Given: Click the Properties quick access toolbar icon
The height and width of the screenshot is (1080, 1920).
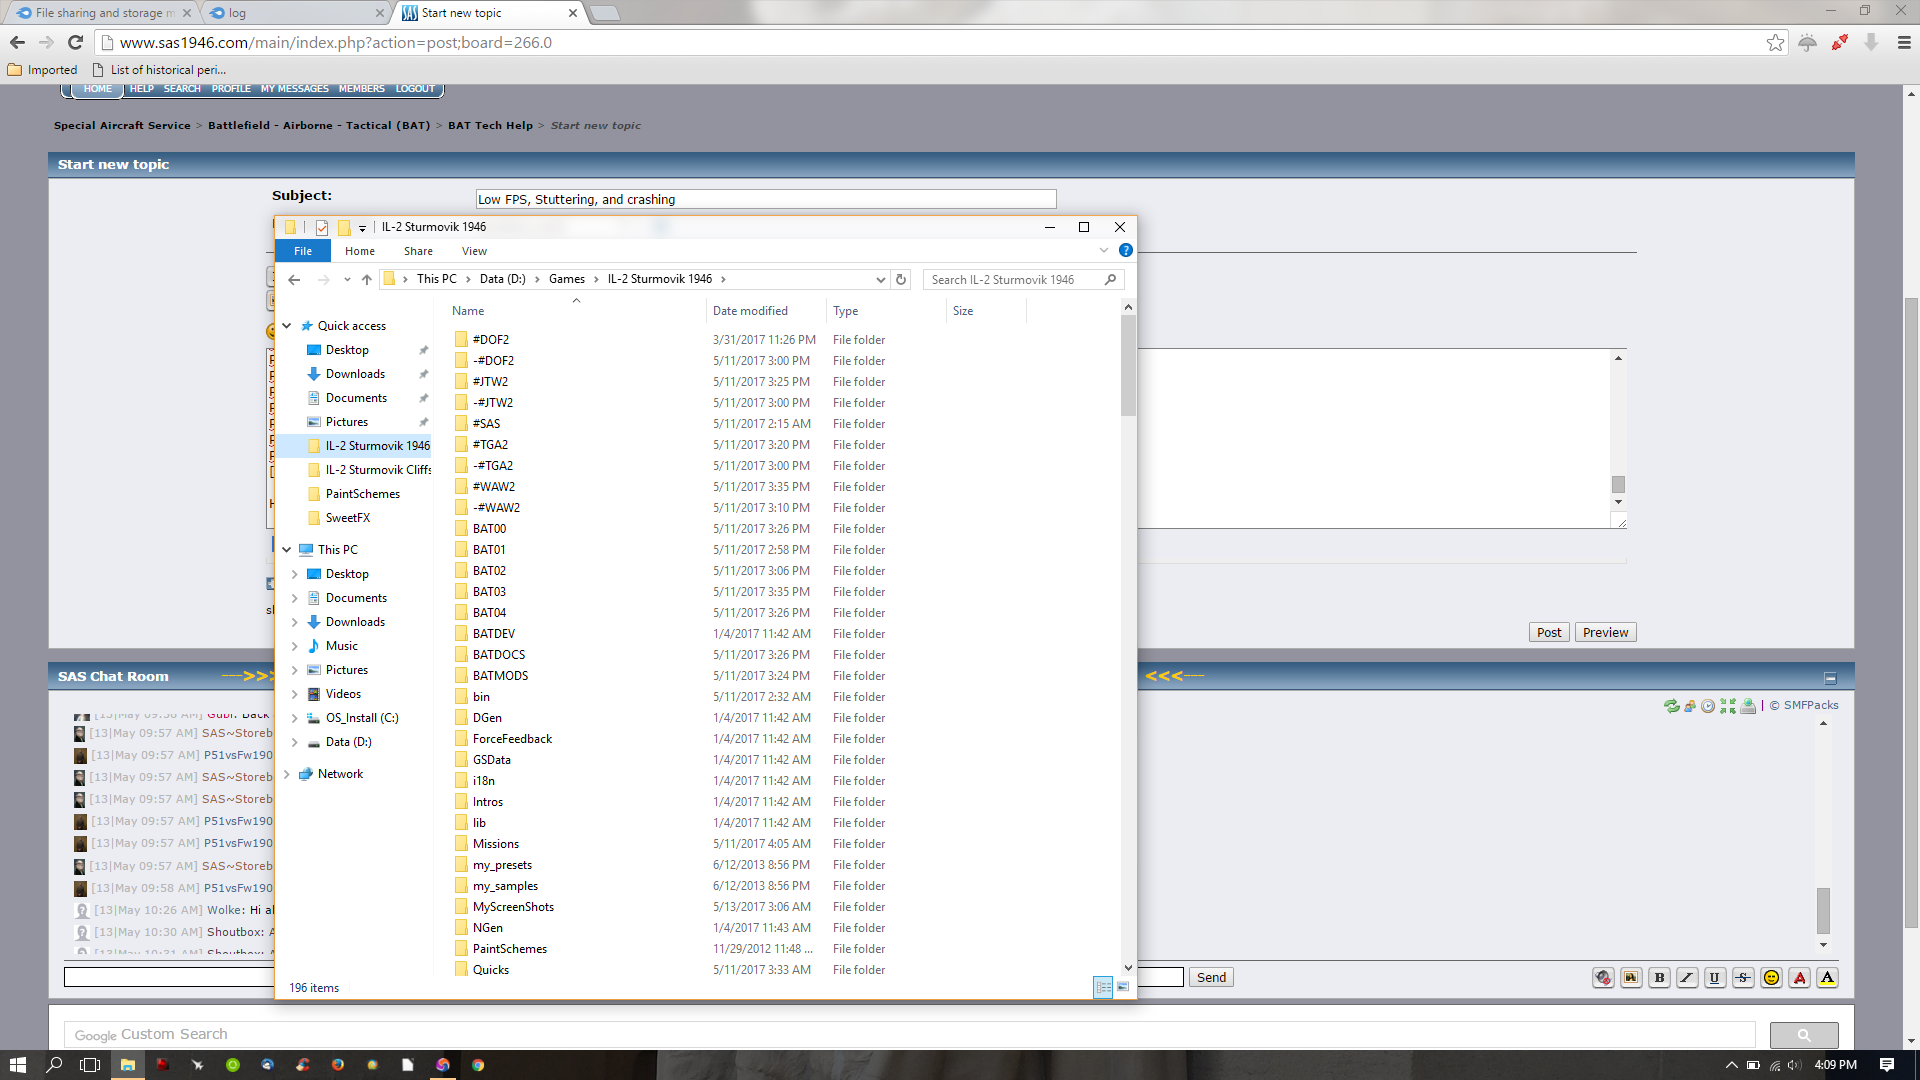Looking at the screenshot, I should (x=322, y=228).
